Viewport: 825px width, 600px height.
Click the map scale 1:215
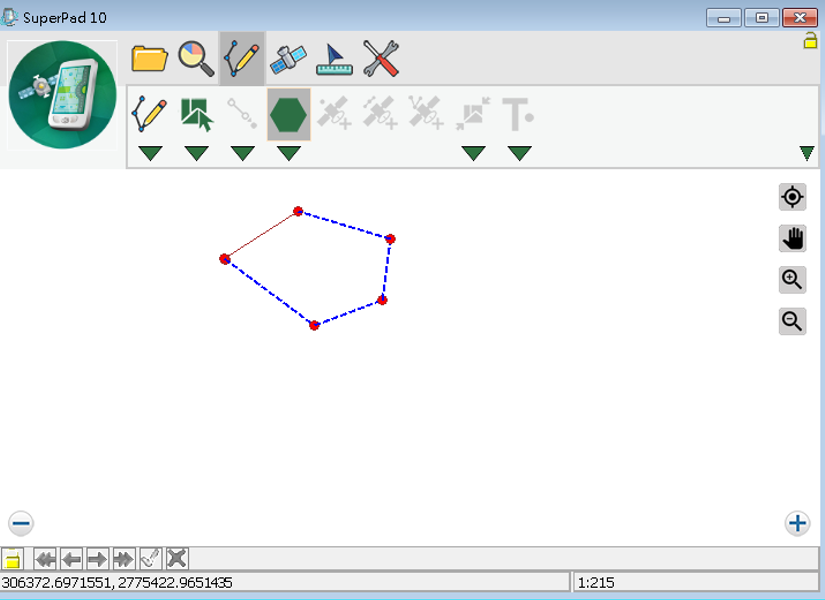pos(596,583)
